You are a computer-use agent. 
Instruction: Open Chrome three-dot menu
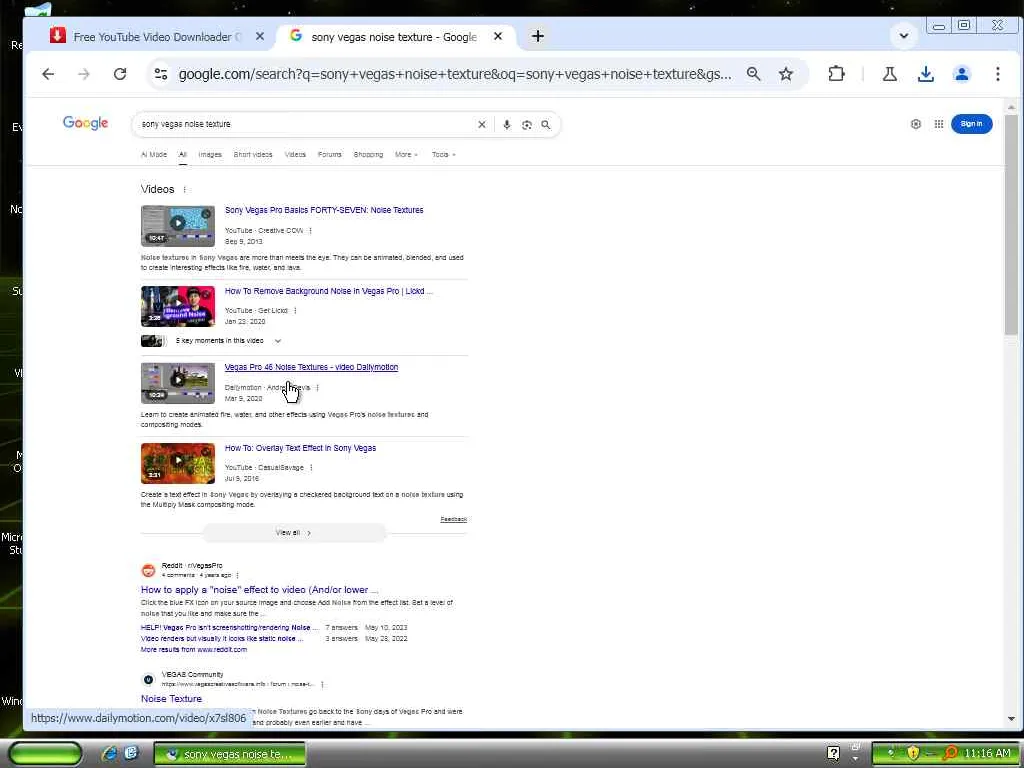pos(998,74)
